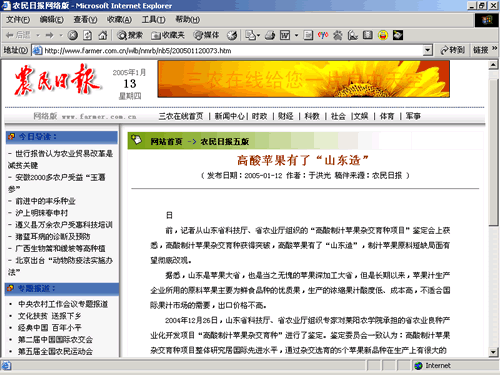Open the Favorites (收藏) menu

coord(119,20)
